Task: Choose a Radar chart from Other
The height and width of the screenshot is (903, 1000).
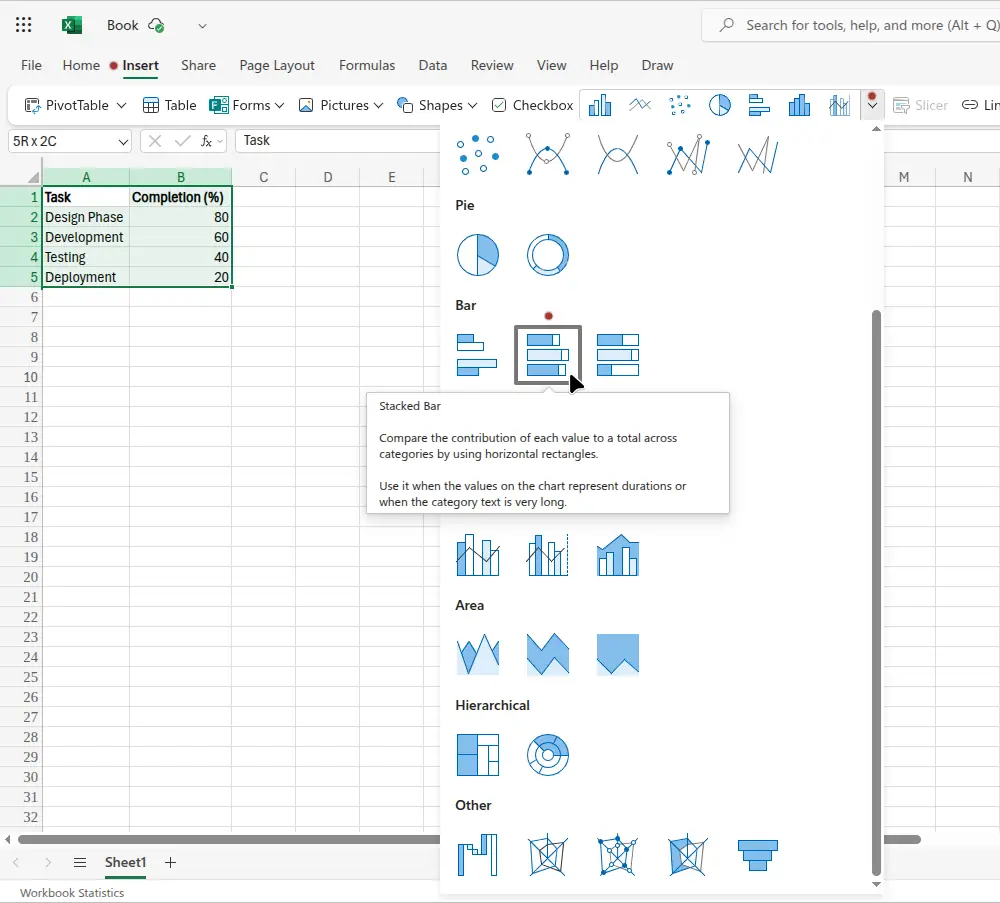Action: tap(548, 855)
